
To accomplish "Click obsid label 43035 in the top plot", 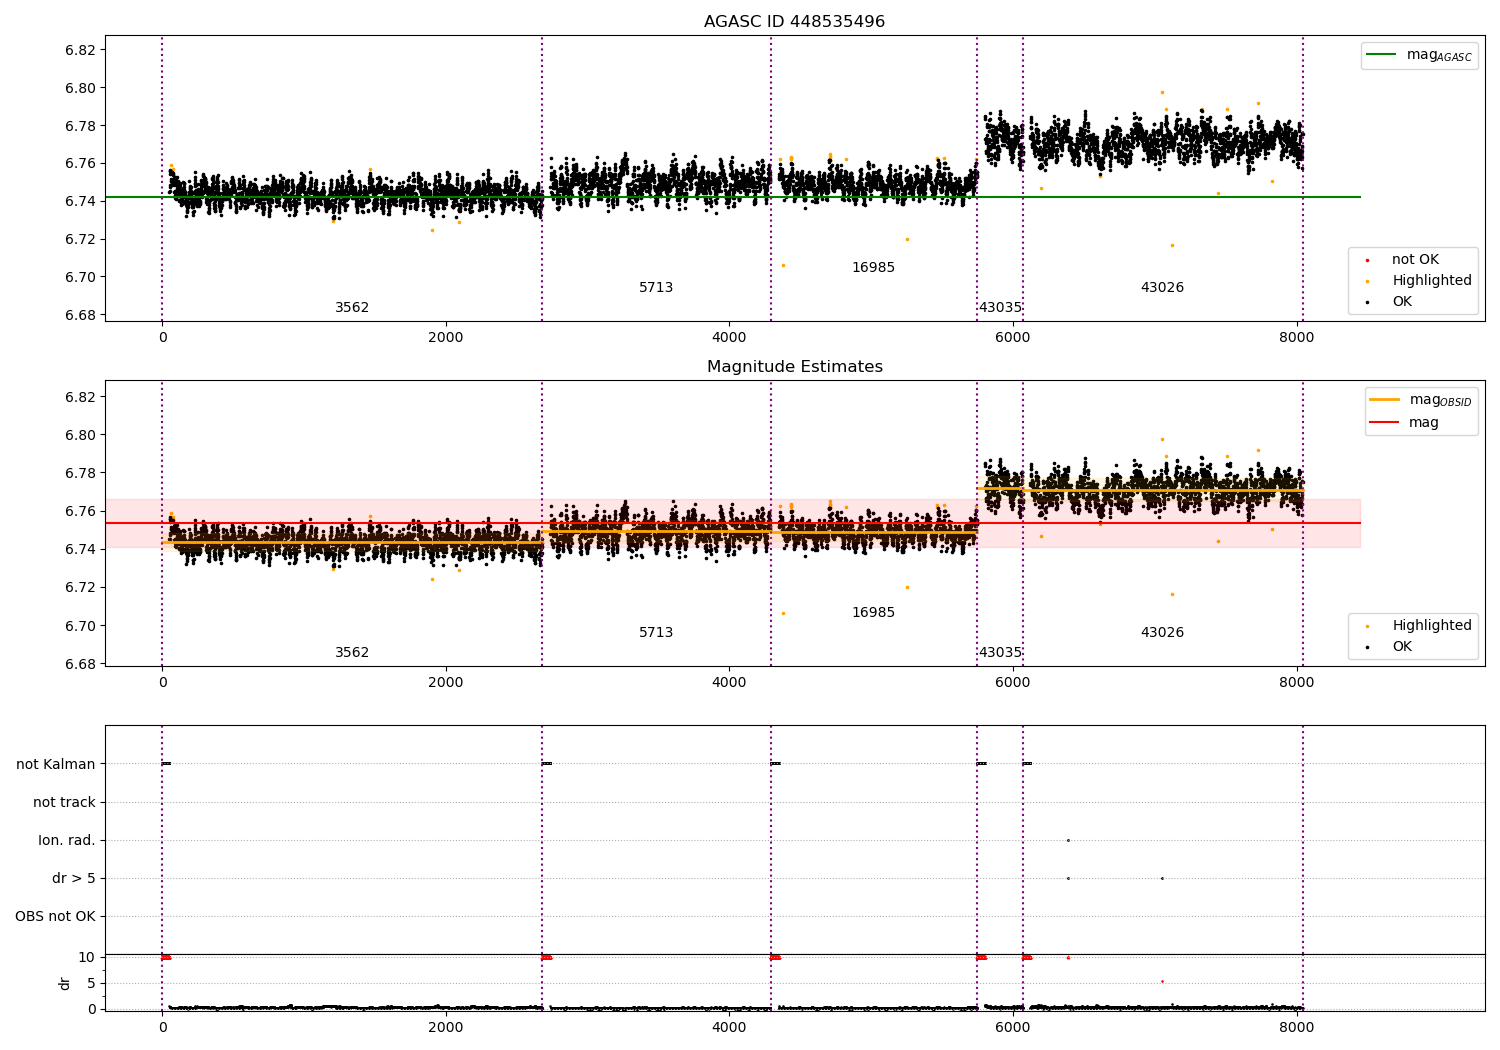I will pyautogui.click(x=1000, y=308).
